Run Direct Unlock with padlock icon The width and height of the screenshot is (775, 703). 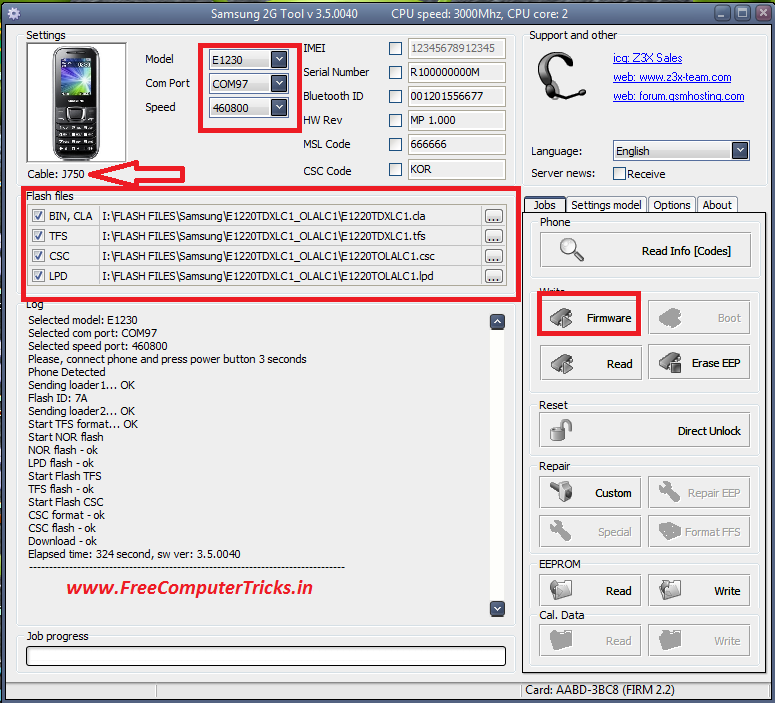tap(645, 431)
